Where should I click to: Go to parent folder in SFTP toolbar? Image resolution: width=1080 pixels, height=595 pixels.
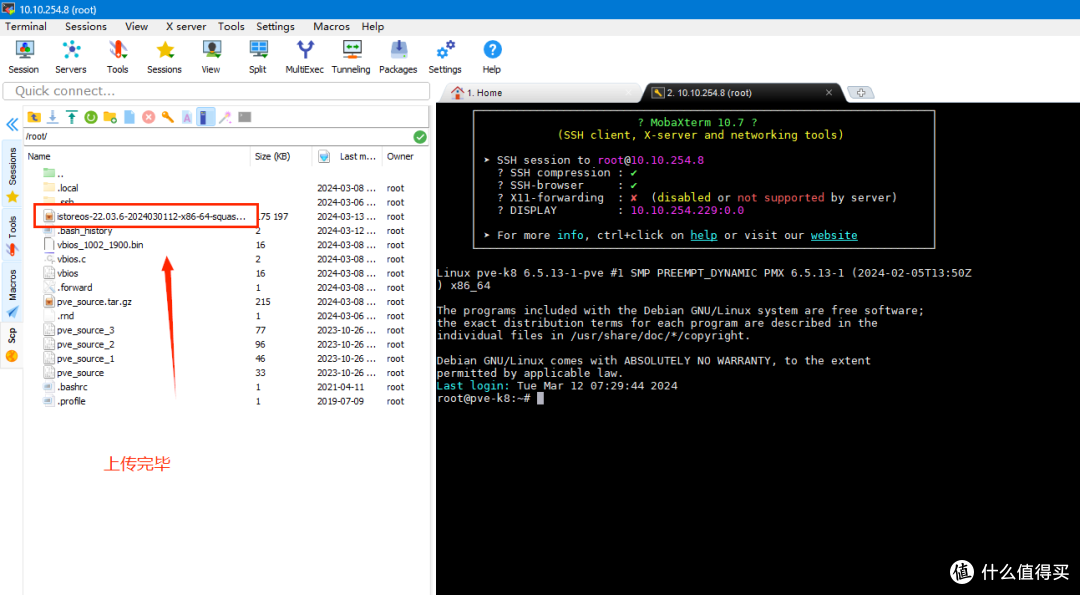(x=34, y=117)
